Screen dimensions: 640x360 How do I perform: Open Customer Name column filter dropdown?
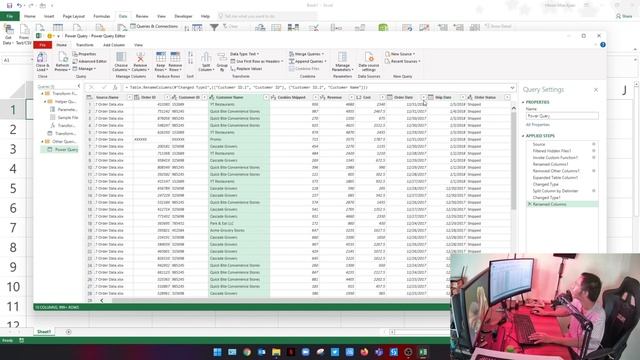266,97
